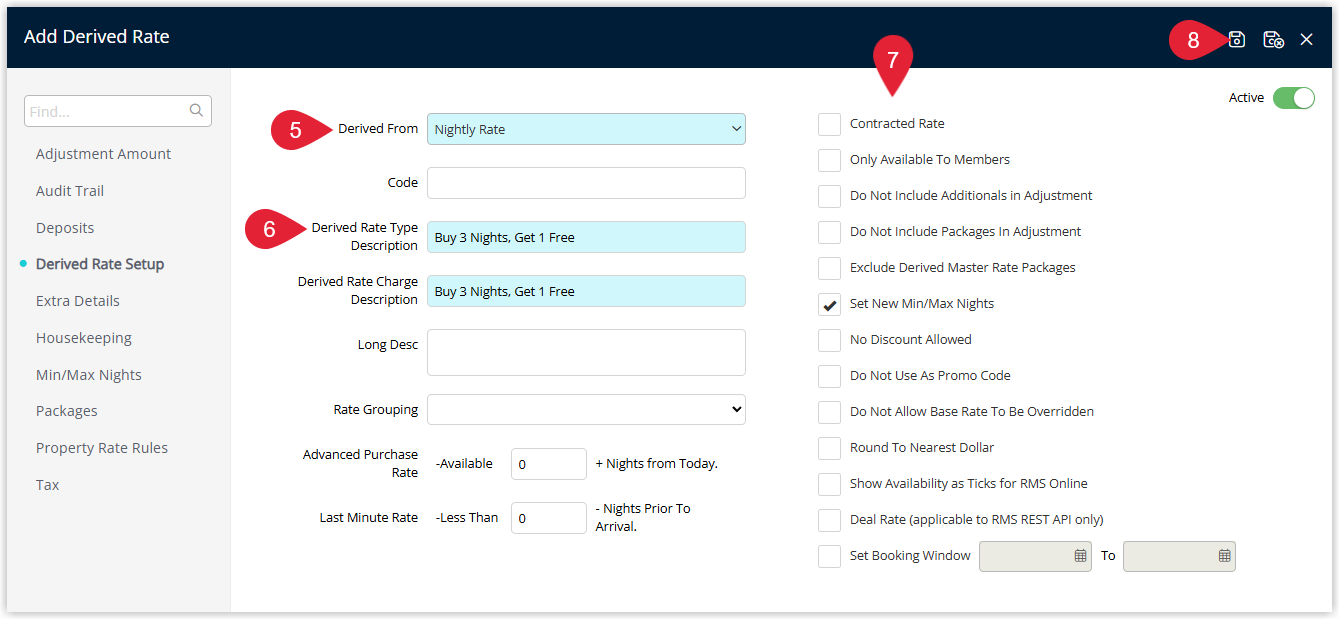
Task: Click the Long Desc text area
Action: [x=586, y=352]
